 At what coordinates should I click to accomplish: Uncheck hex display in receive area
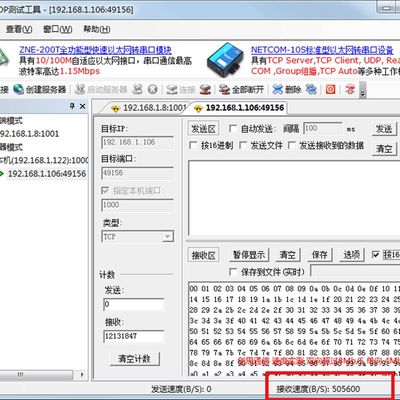pos(376,255)
